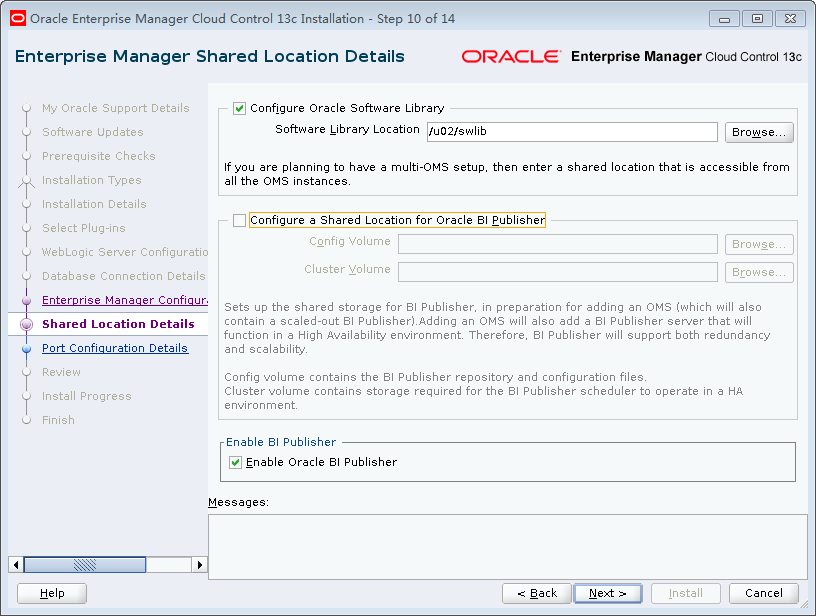The image size is (816, 616).
Task: Click the Next button
Action: 608,593
